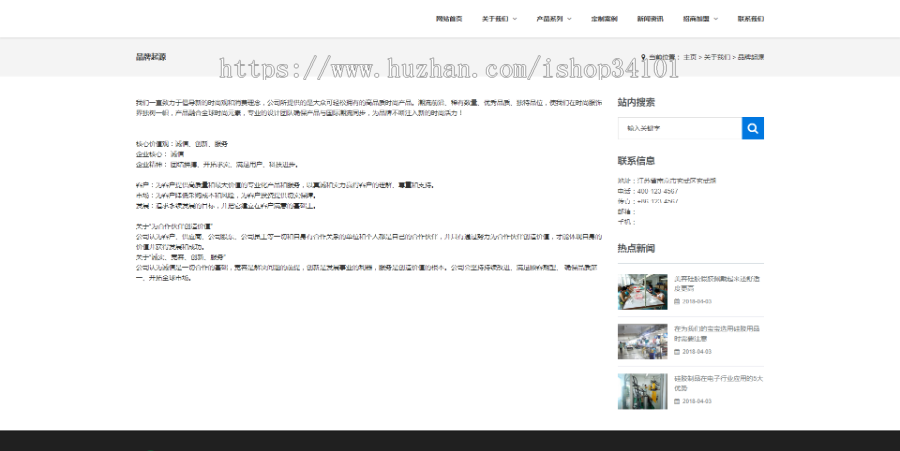
Task: Expand the 产品系列 menu chevron
Action: click(x=569, y=19)
